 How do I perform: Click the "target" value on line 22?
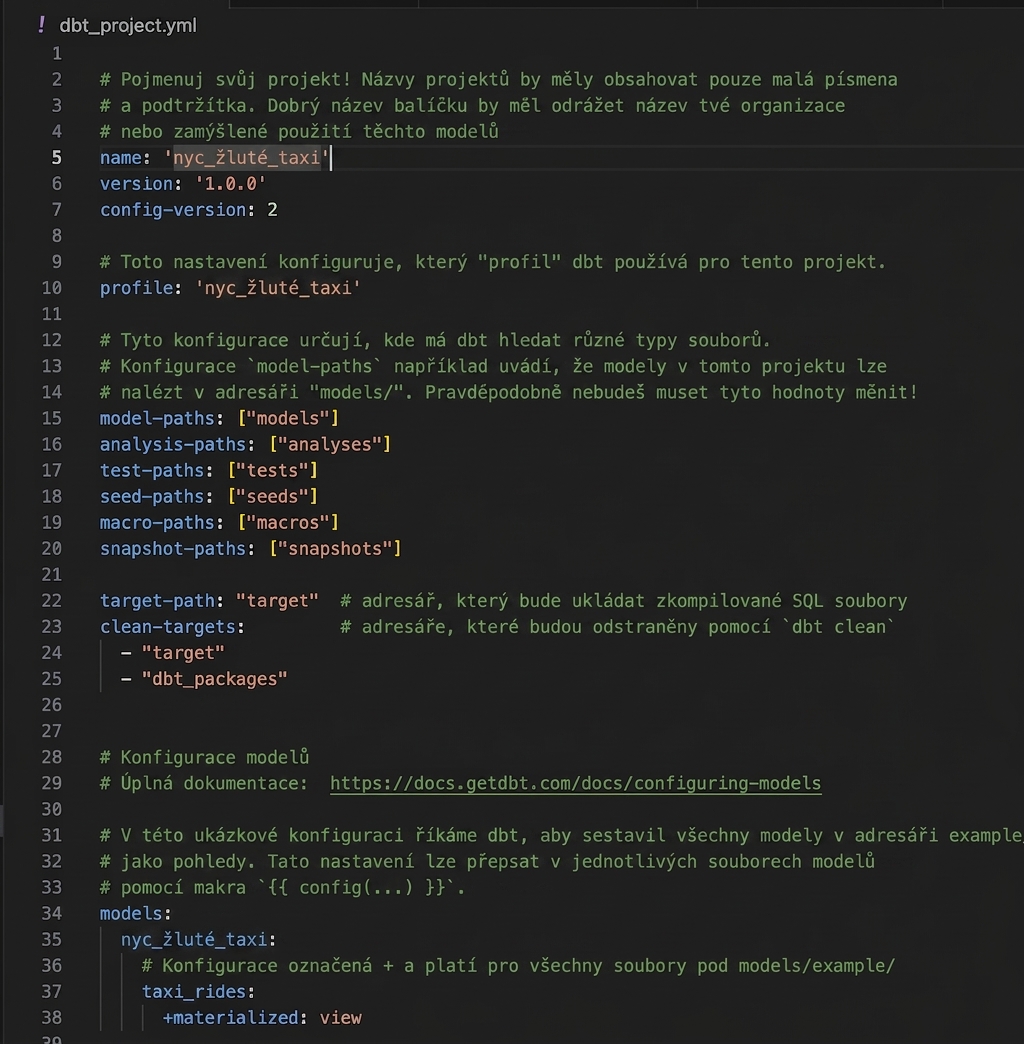277,601
